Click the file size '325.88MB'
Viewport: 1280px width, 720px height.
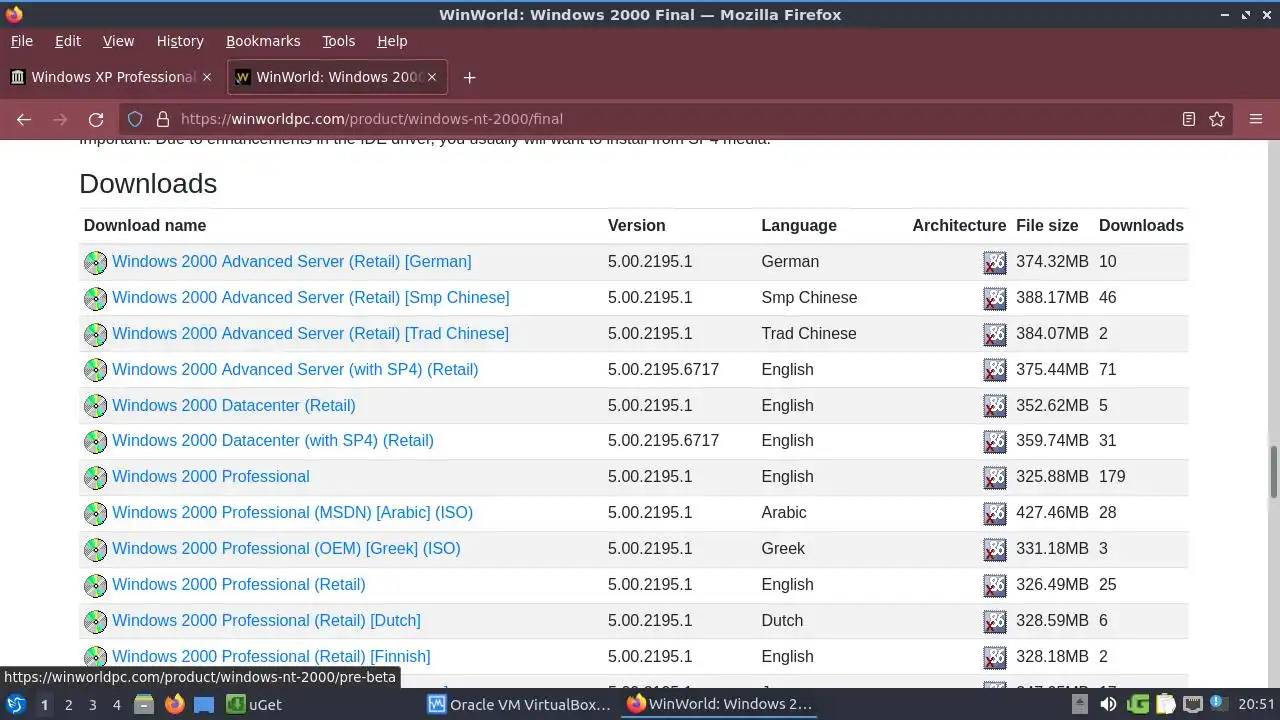(1052, 477)
